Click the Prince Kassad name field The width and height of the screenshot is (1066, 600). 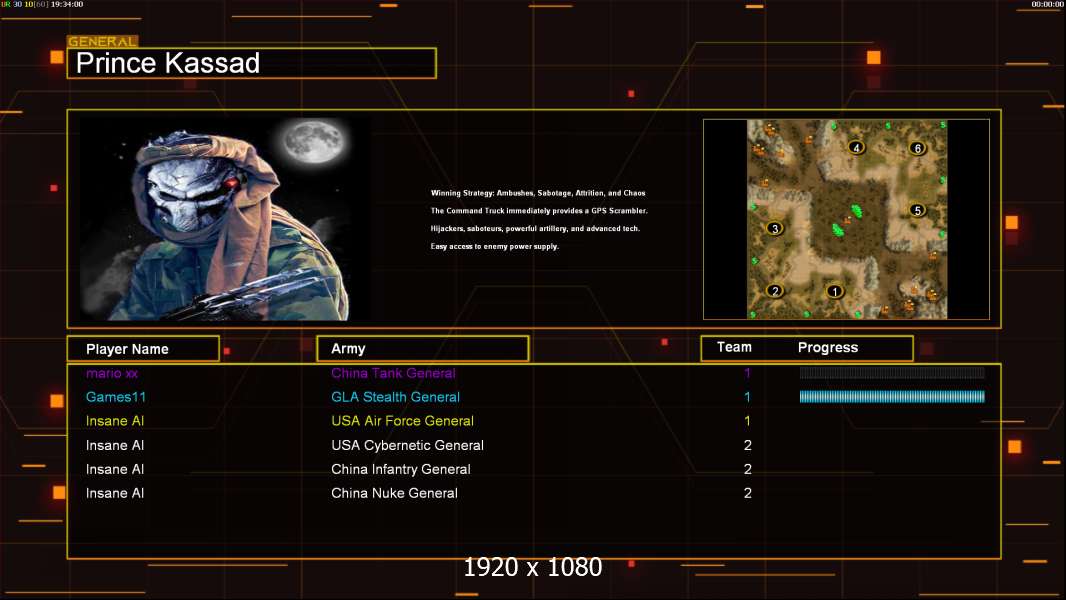pyautogui.click(x=252, y=63)
